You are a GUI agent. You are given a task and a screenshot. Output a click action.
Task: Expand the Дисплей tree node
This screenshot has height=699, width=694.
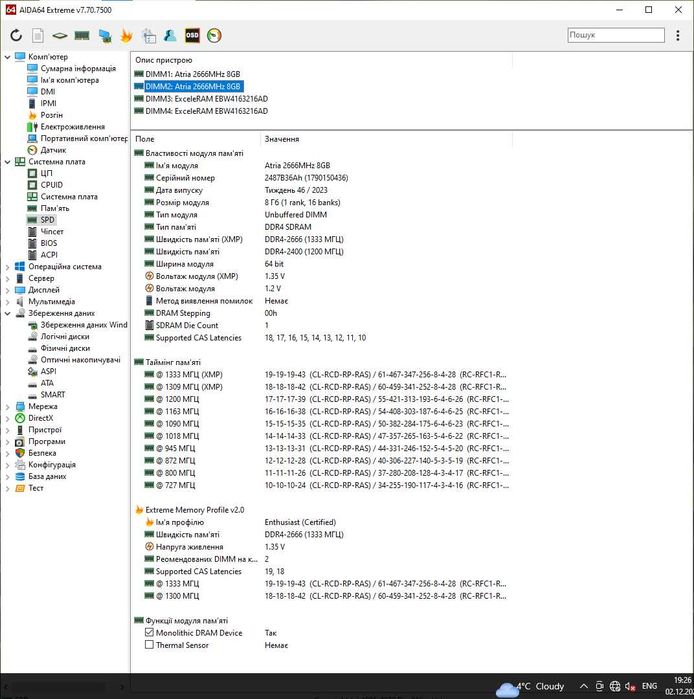pyautogui.click(x=7, y=290)
